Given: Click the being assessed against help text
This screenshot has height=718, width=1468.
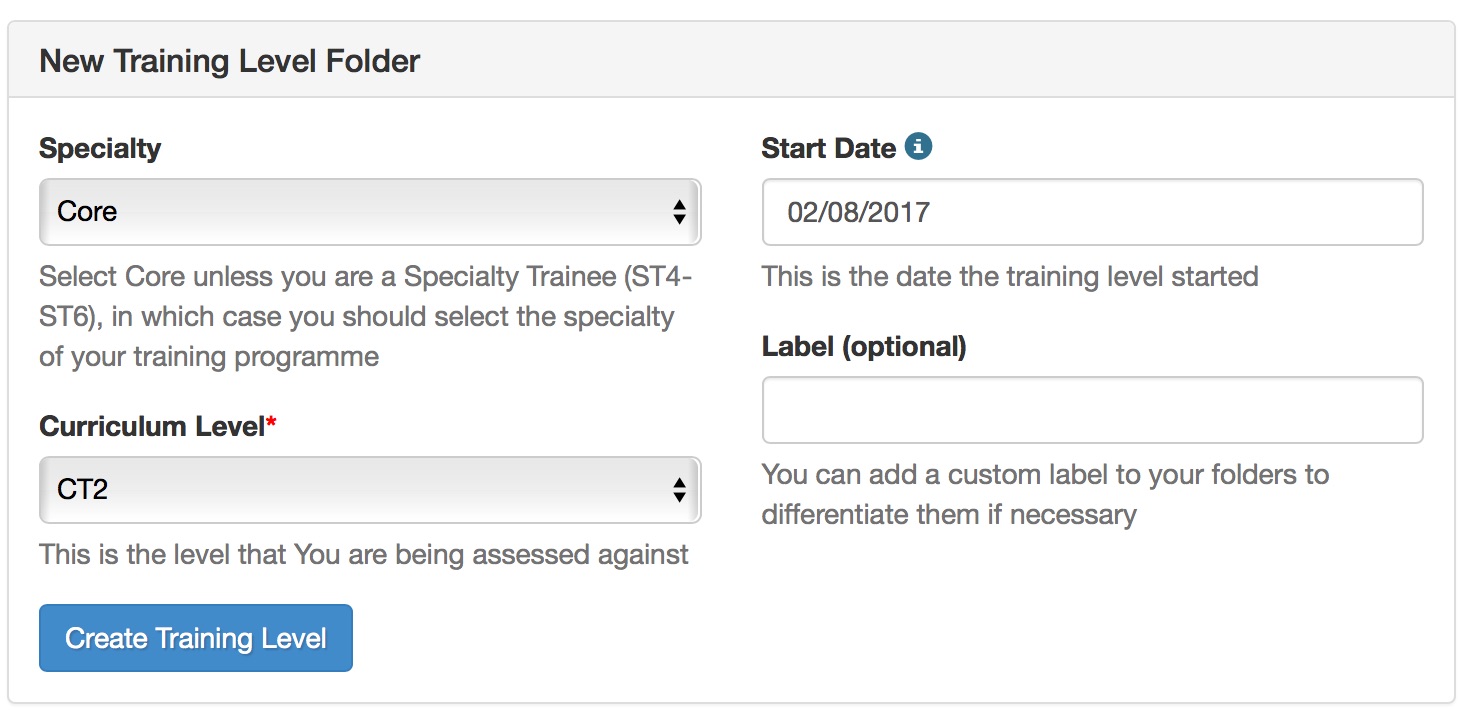Looking at the screenshot, I should (x=363, y=554).
